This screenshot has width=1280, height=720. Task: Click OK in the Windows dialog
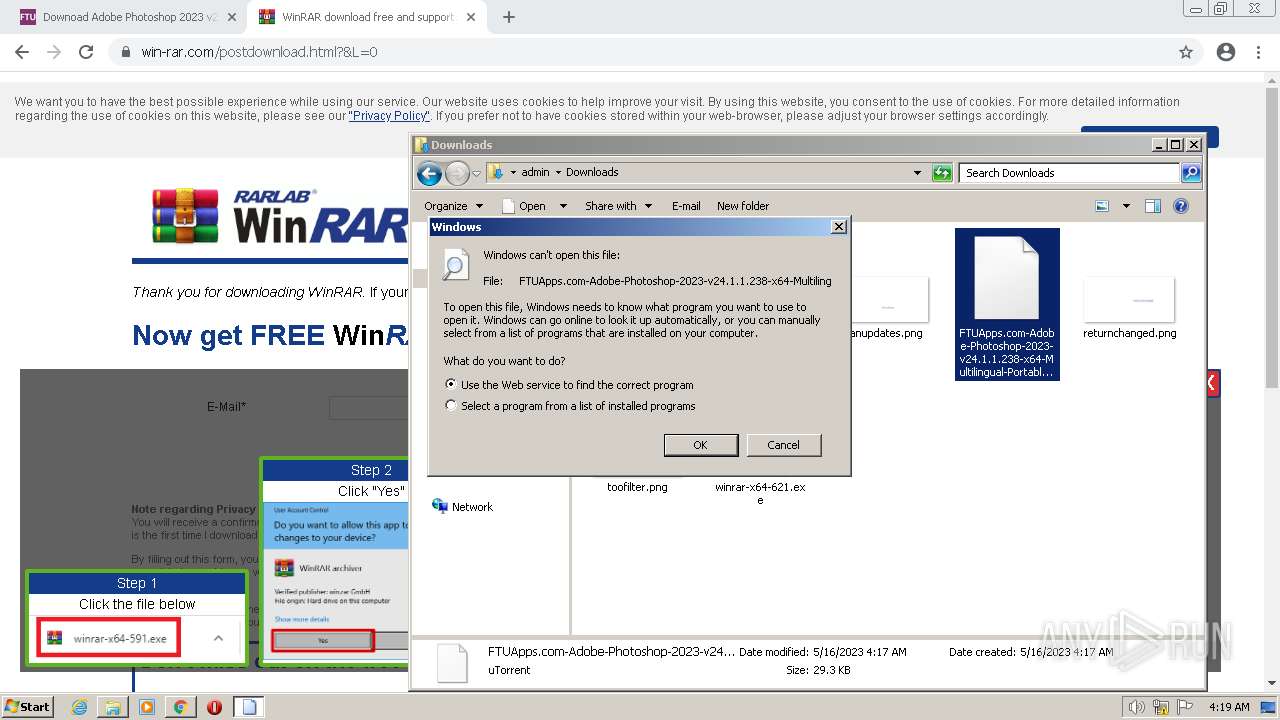(x=701, y=445)
